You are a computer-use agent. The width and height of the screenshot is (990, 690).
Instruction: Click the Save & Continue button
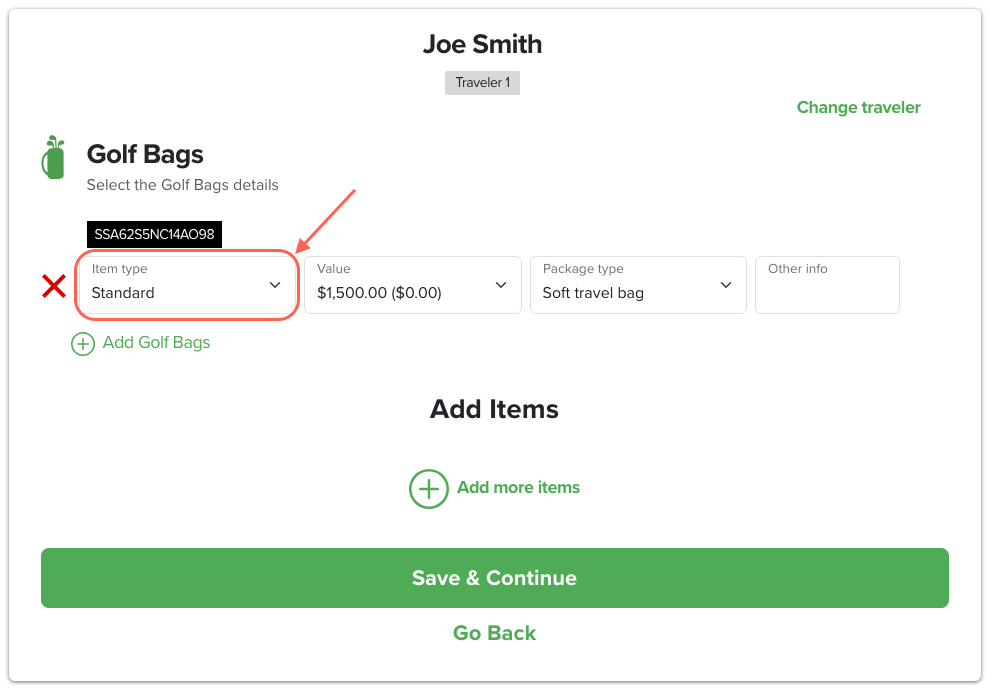click(x=495, y=578)
